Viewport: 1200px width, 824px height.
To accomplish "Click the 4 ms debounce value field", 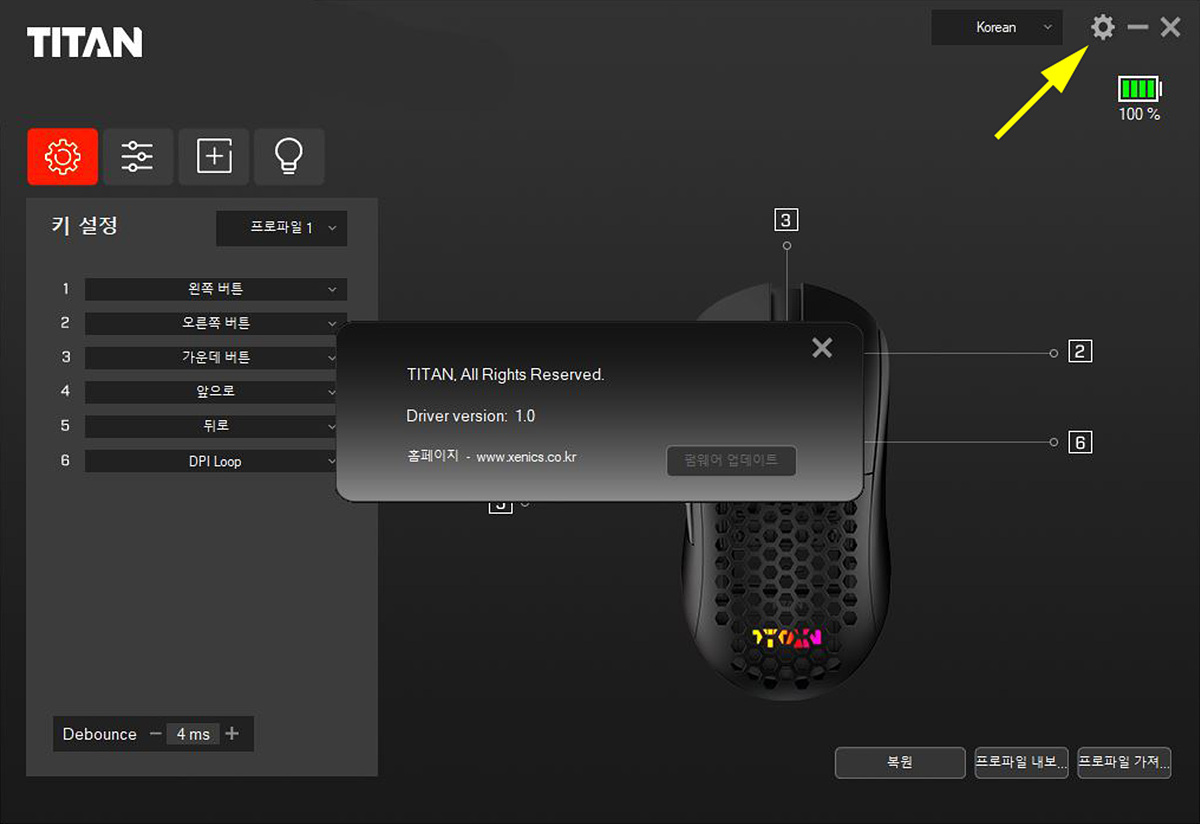I will pos(193,734).
